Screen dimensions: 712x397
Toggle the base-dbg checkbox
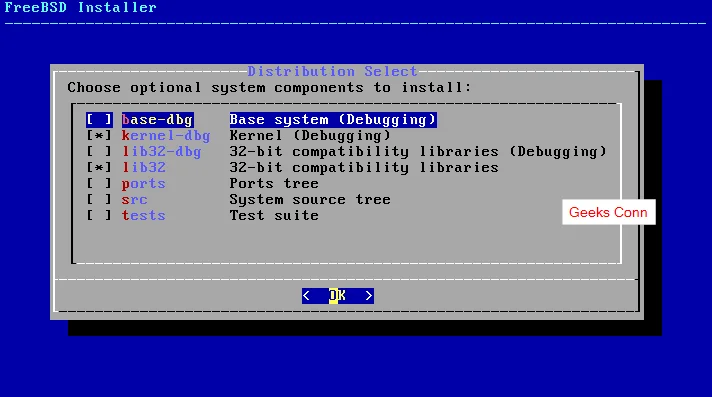(x=99, y=120)
